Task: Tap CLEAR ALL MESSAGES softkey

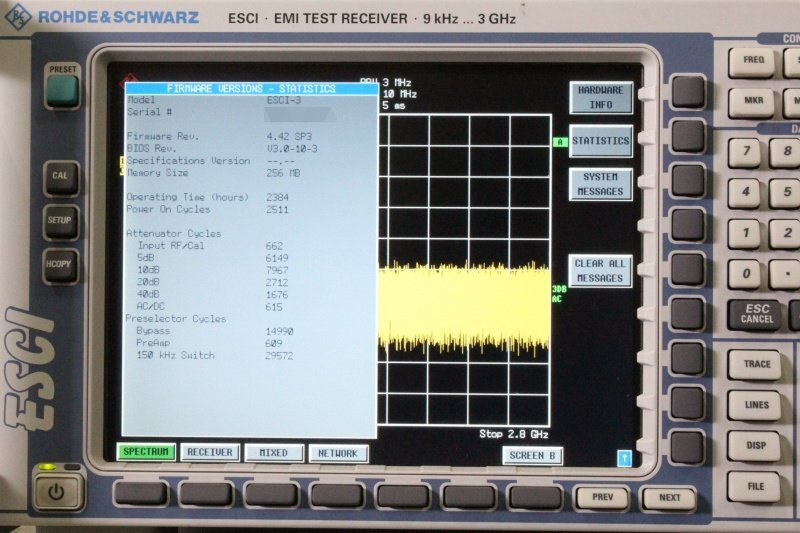Action: click(x=600, y=271)
